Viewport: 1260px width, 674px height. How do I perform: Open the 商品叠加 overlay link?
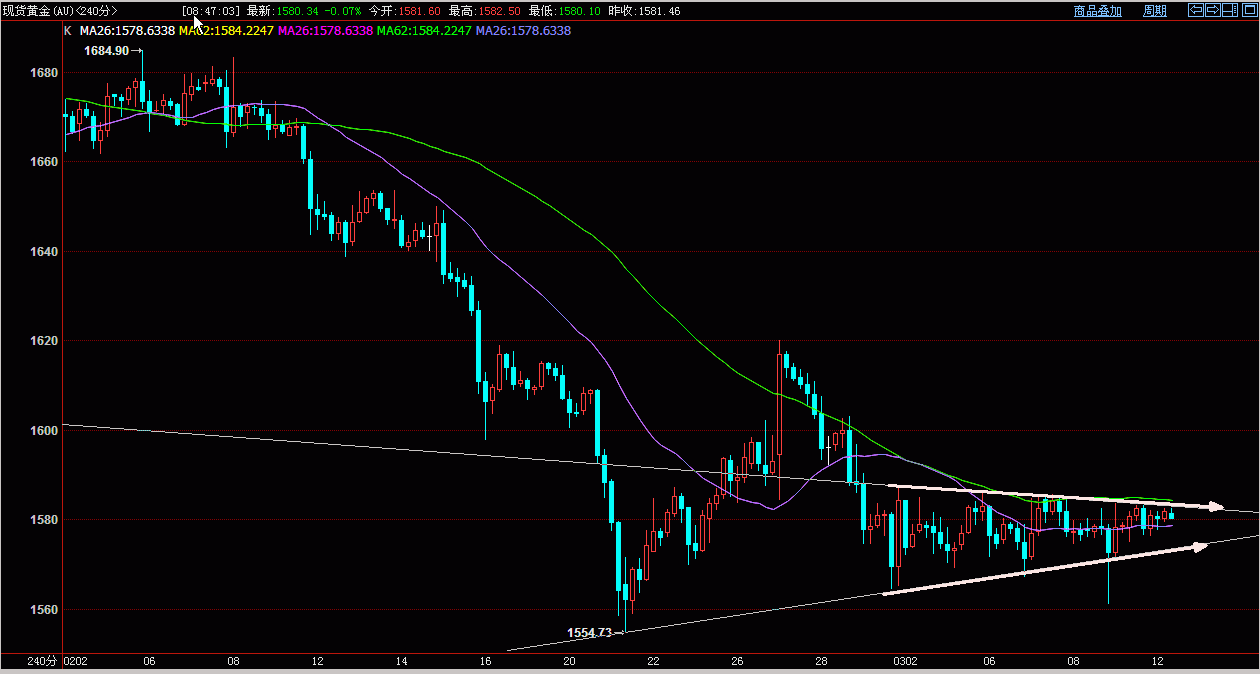click(x=1098, y=11)
